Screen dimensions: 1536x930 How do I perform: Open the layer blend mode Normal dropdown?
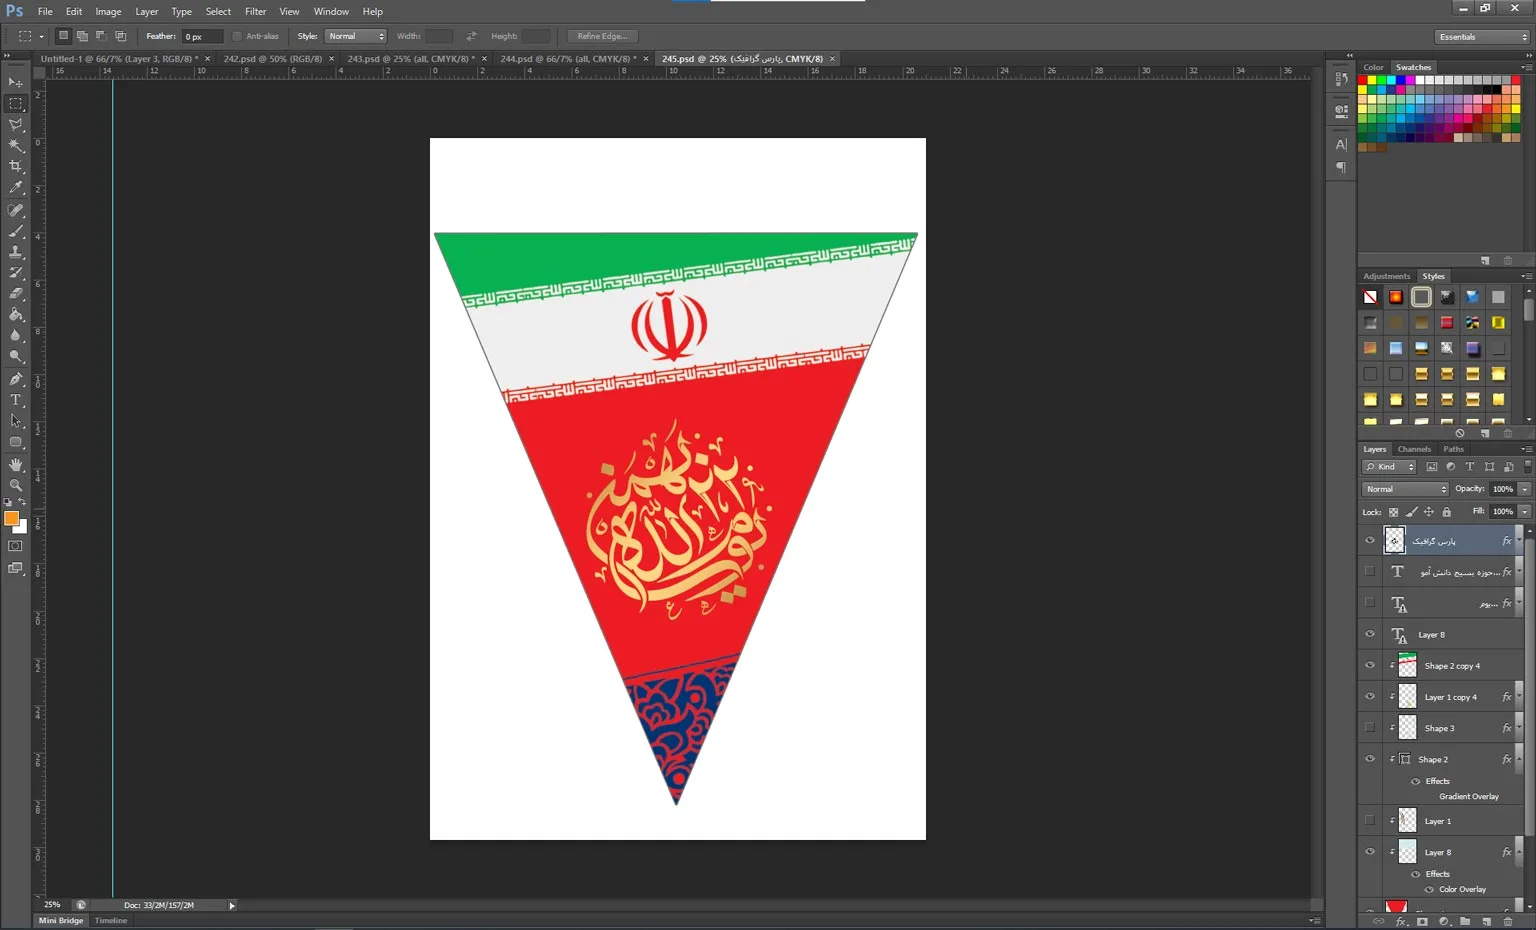[1405, 489]
